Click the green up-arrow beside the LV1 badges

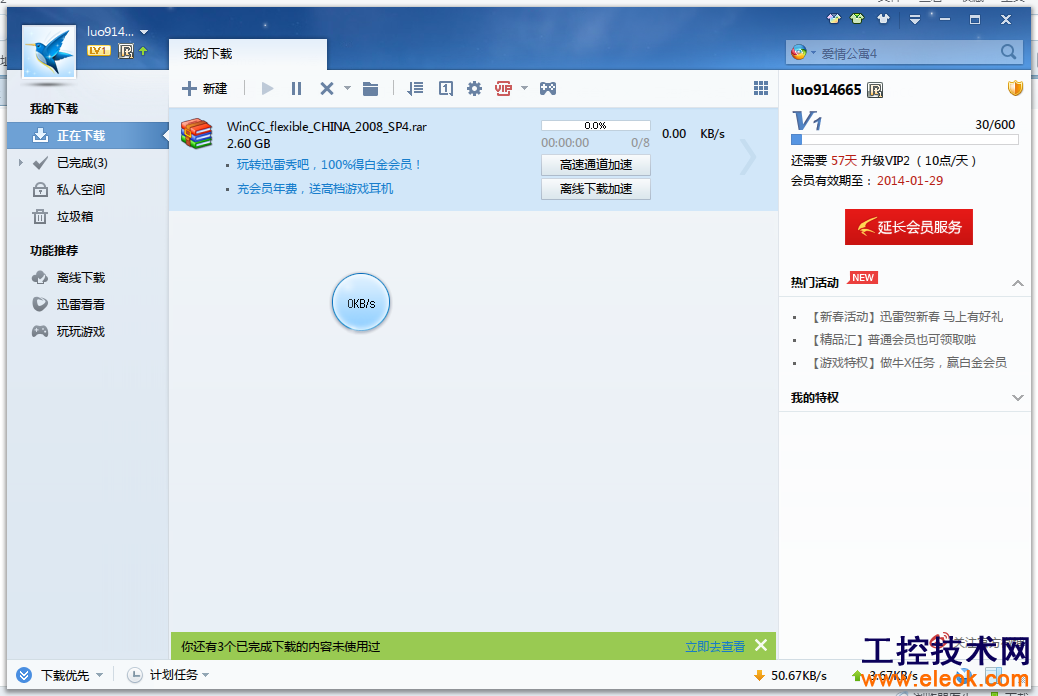tap(143, 51)
